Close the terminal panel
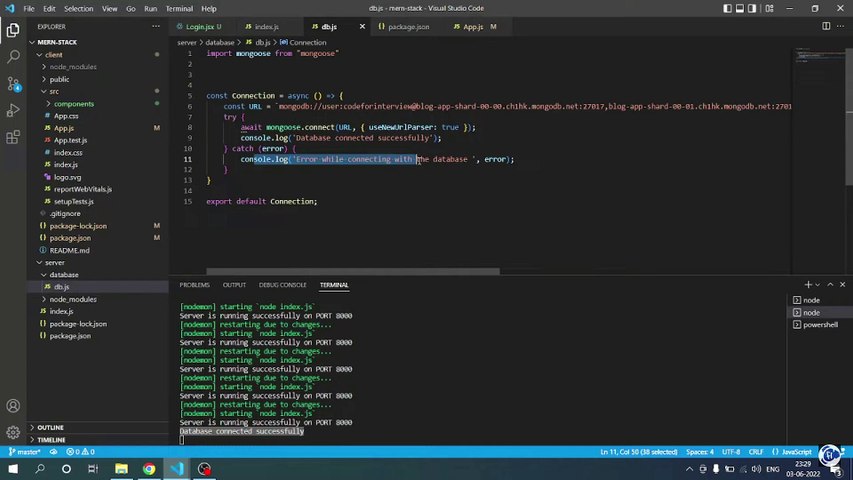 [x=843, y=285]
